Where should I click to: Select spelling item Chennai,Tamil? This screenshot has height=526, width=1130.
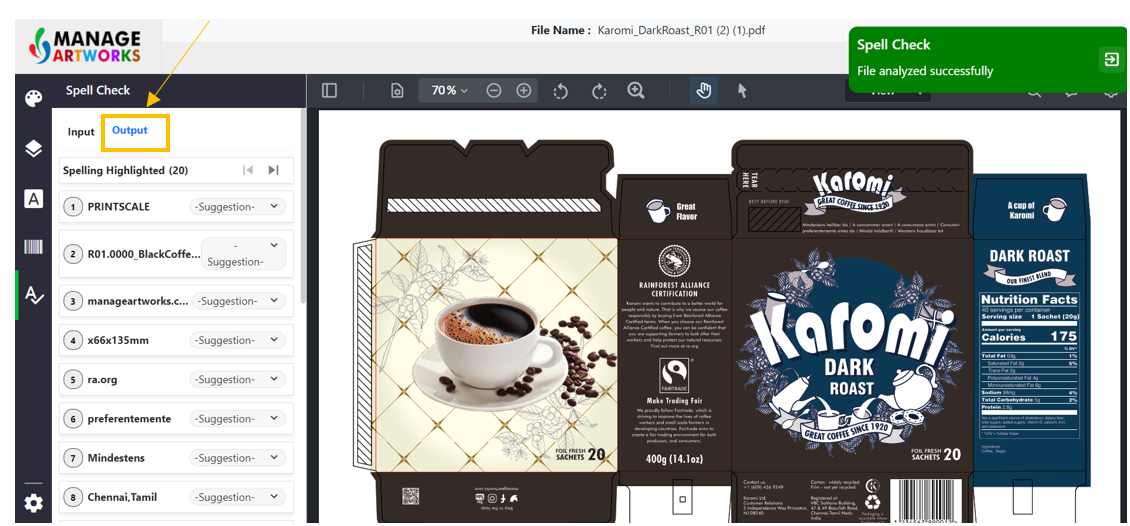(x=122, y=497)
